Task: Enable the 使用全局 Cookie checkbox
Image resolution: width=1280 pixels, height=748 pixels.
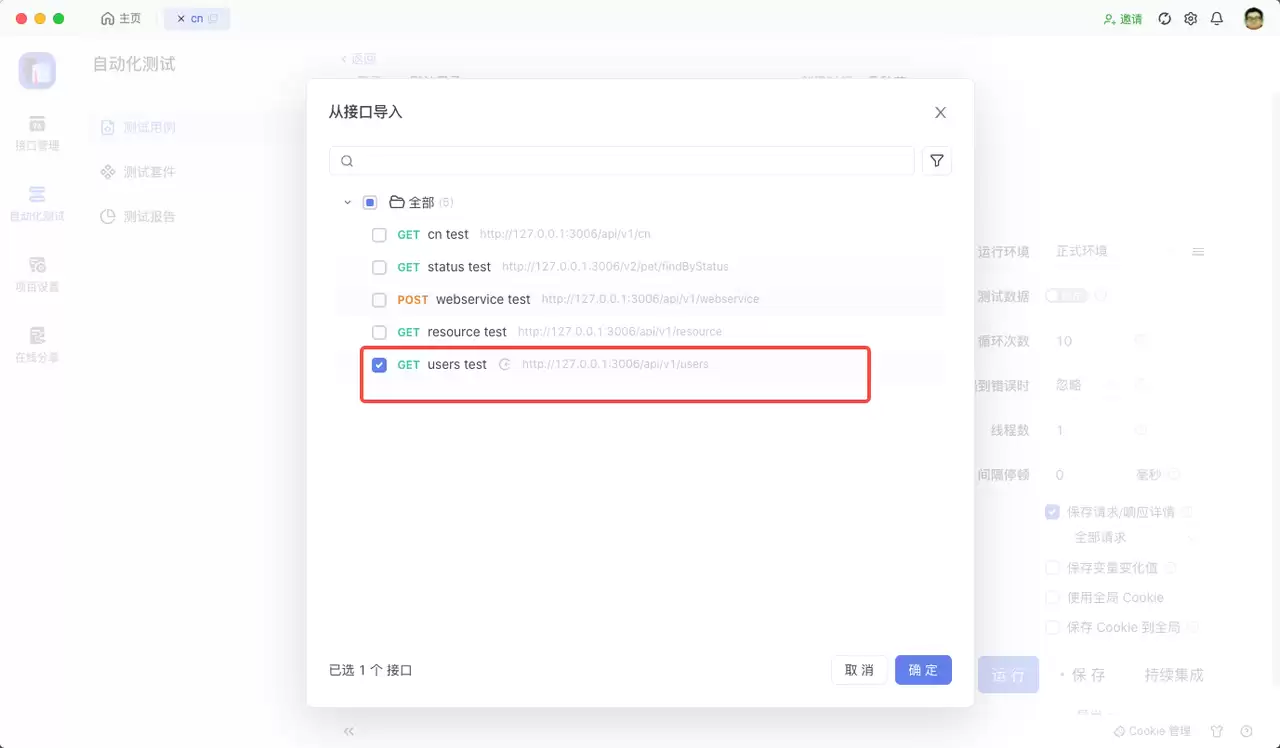Action: pos(1052,598)
